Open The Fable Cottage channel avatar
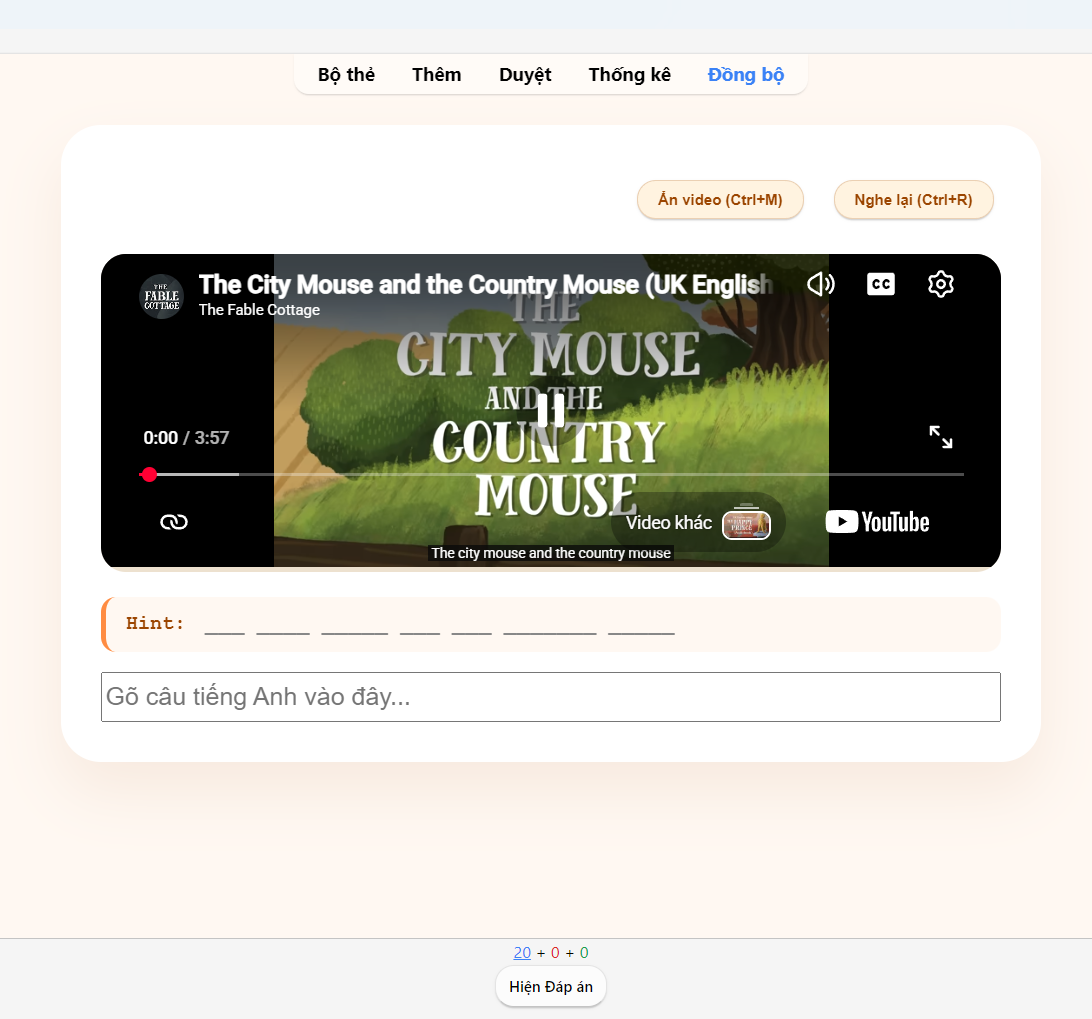 coord(162,297)
